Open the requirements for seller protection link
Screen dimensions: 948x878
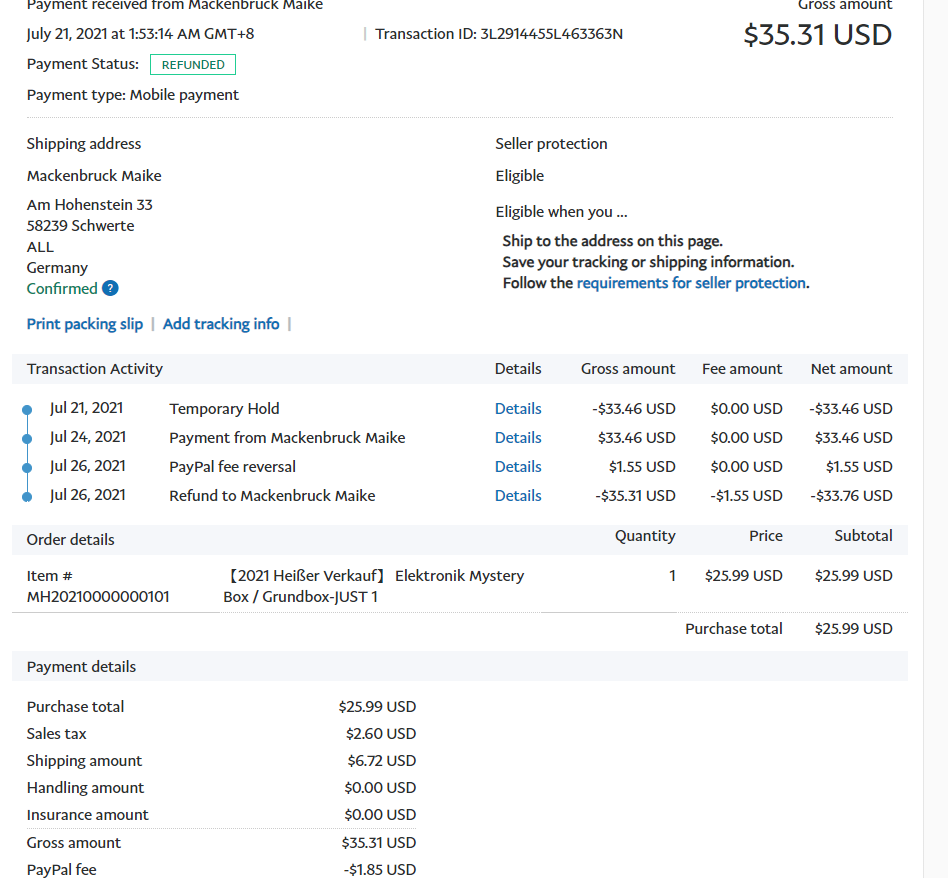pyautogui.click(x=691, y=283)
